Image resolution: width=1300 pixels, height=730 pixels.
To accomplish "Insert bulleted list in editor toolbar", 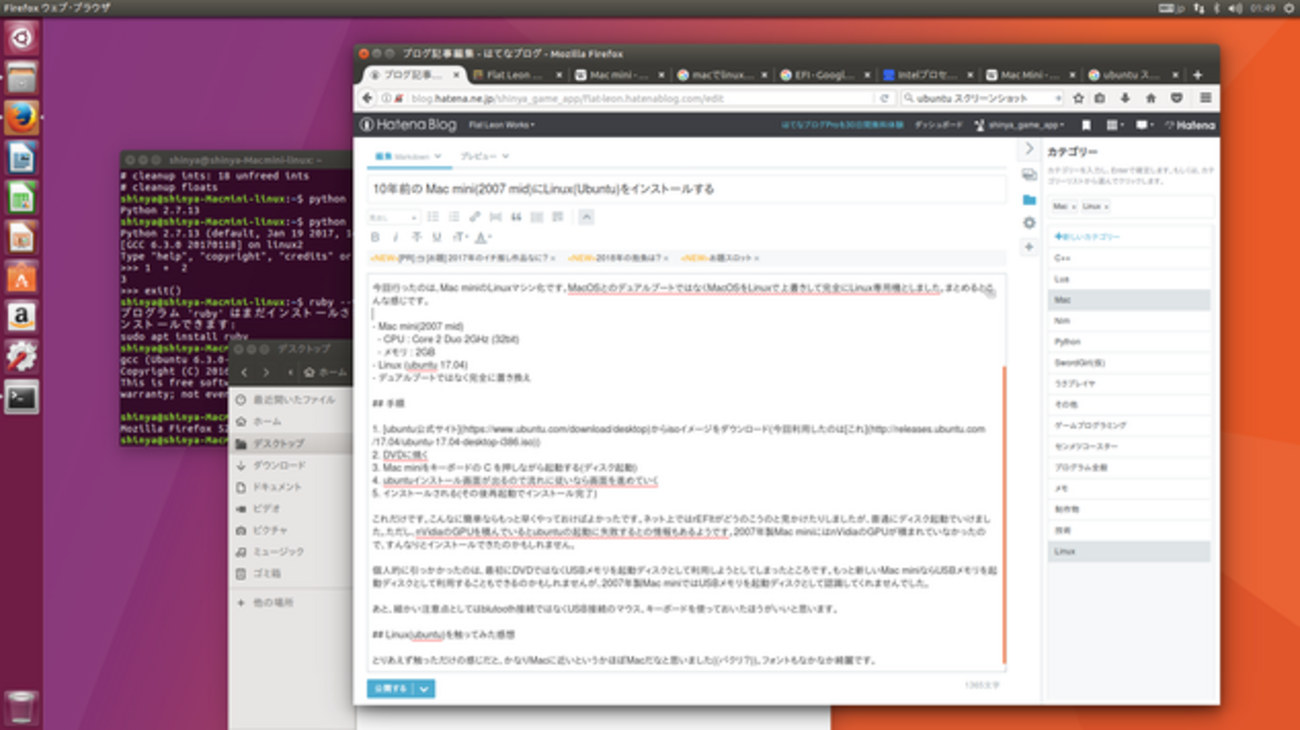I will [433, 217].
